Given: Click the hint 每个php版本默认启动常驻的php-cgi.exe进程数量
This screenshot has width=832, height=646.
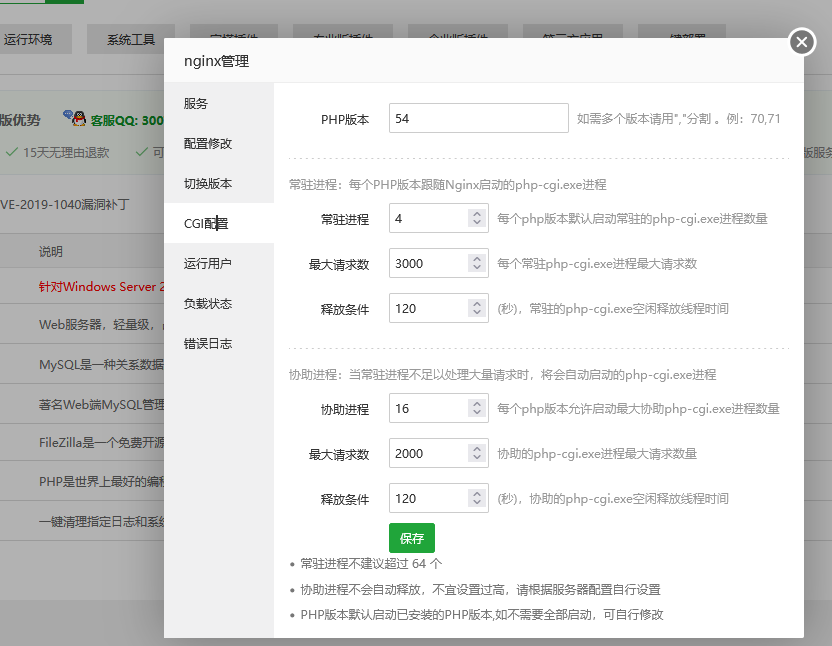Looking at the screenshot, I should click(x=632, y=219).
